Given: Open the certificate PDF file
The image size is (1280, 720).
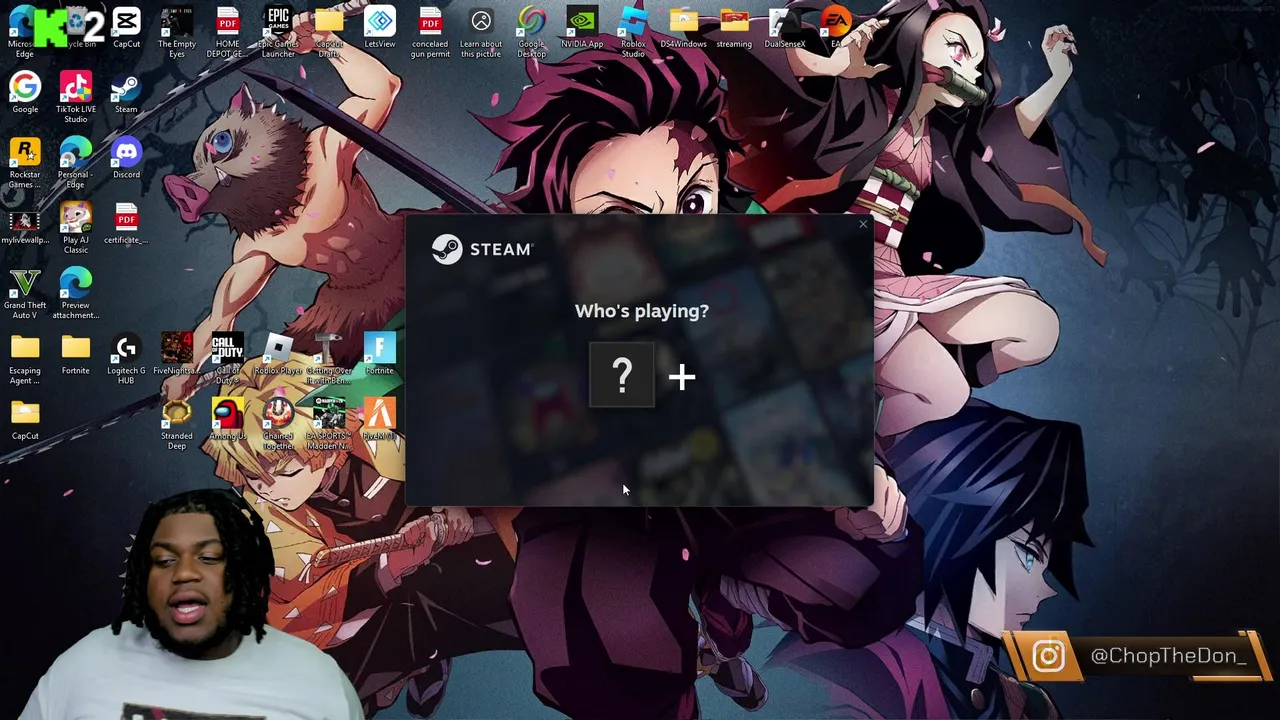Looking at the screenshot, I should (x=126, y=225).
